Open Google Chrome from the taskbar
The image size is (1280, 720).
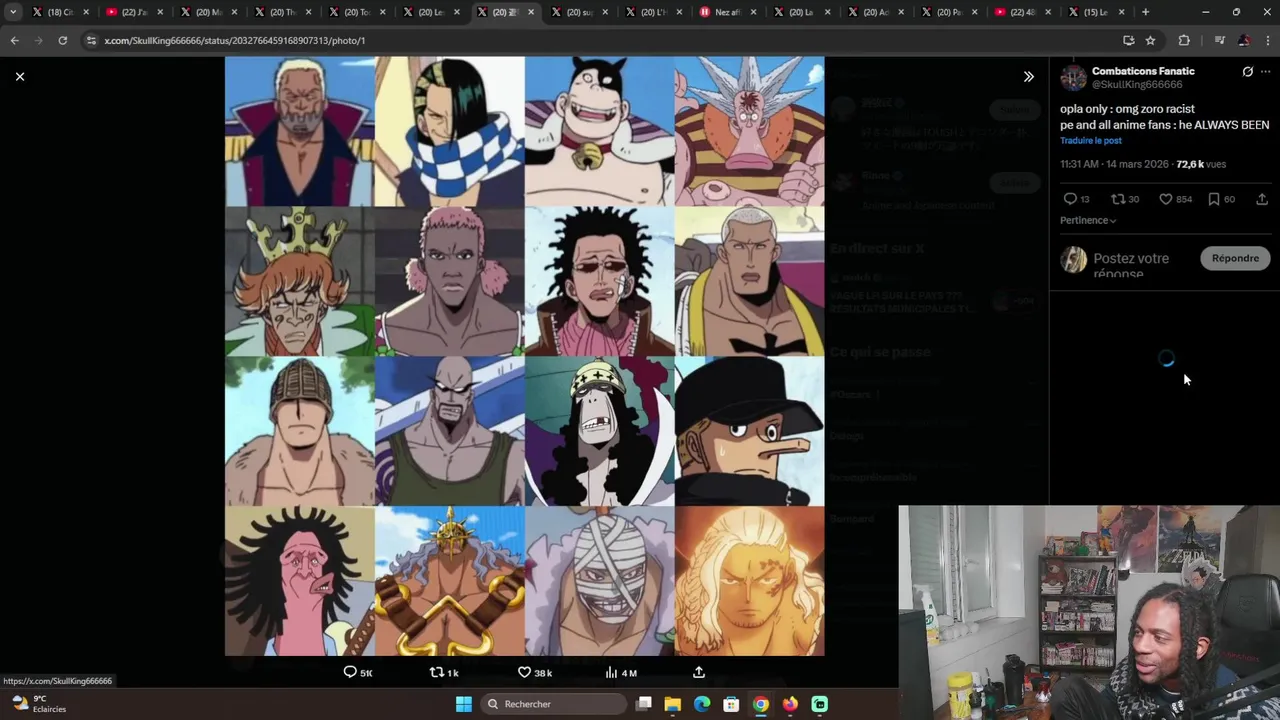[x=761, y=704]
